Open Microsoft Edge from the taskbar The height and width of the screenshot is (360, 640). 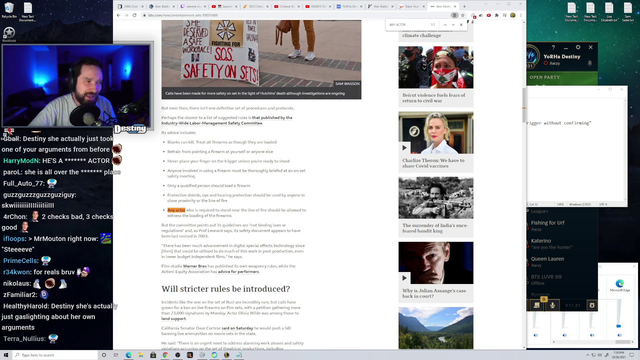pyautogui.click(x=129, y=355)
